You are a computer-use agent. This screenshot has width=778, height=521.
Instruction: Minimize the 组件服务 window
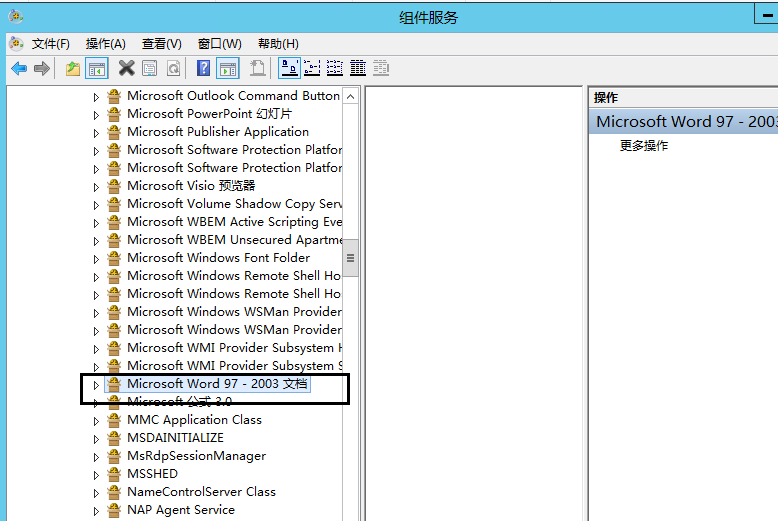[x=767, y=15]
